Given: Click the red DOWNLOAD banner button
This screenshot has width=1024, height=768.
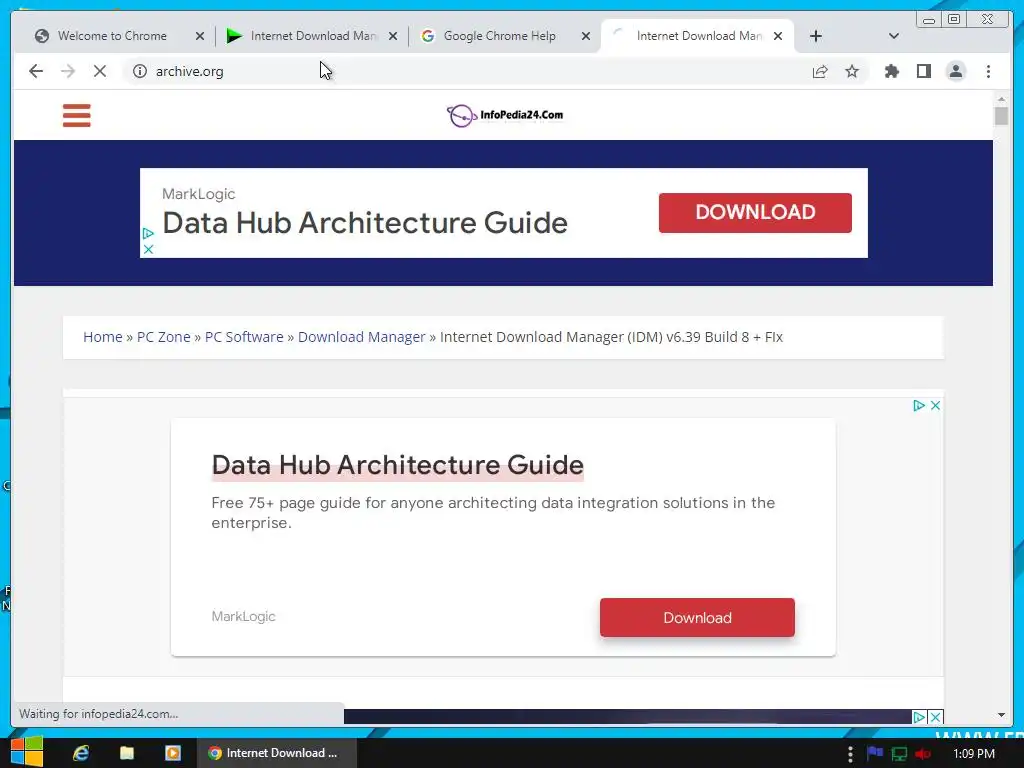Looking at the screenshot, I should (755, 212).
